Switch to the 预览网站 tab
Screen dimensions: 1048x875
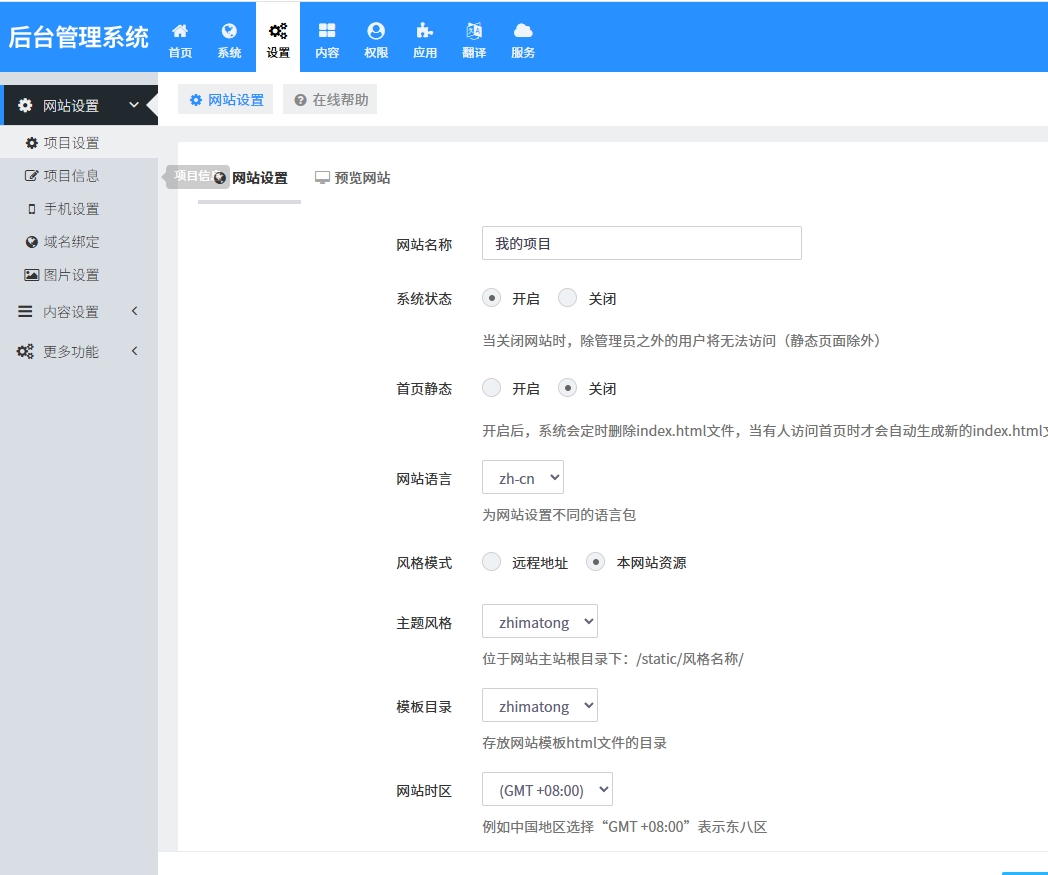click(x=353, y=178)
